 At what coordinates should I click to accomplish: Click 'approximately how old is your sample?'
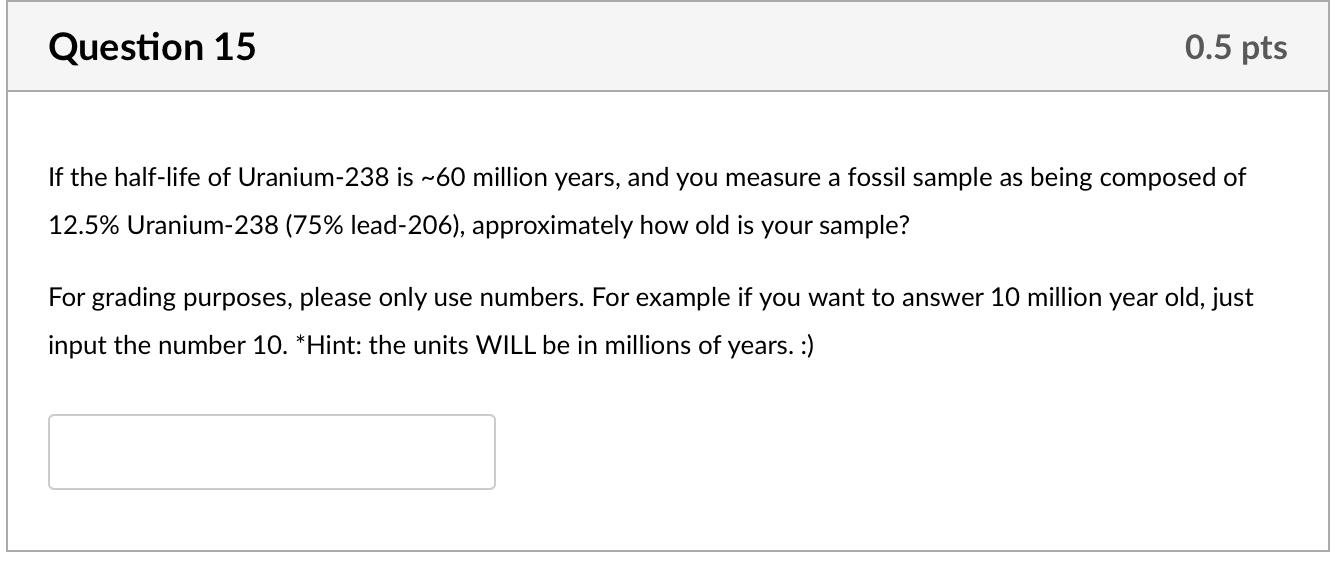coord(691,226)
